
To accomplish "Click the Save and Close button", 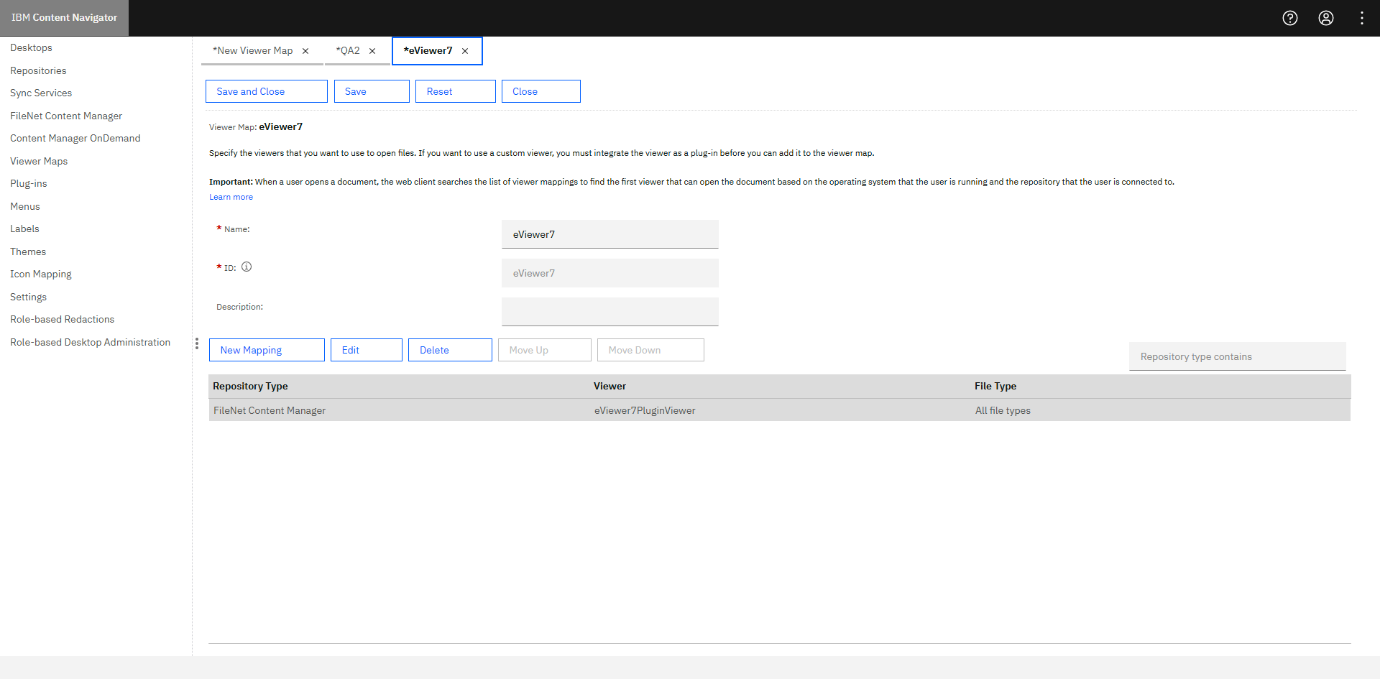I will coord(266,92).
